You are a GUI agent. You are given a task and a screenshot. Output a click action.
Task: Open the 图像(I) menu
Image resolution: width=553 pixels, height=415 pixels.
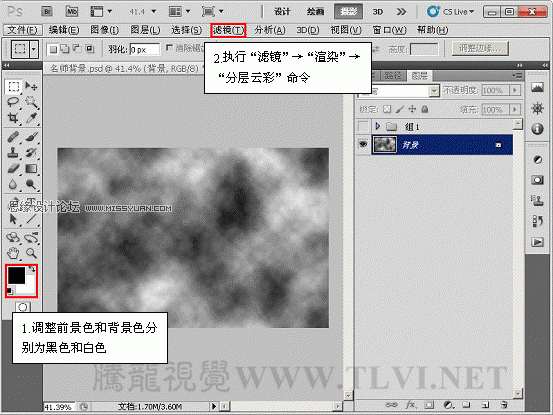click(104, 30)
